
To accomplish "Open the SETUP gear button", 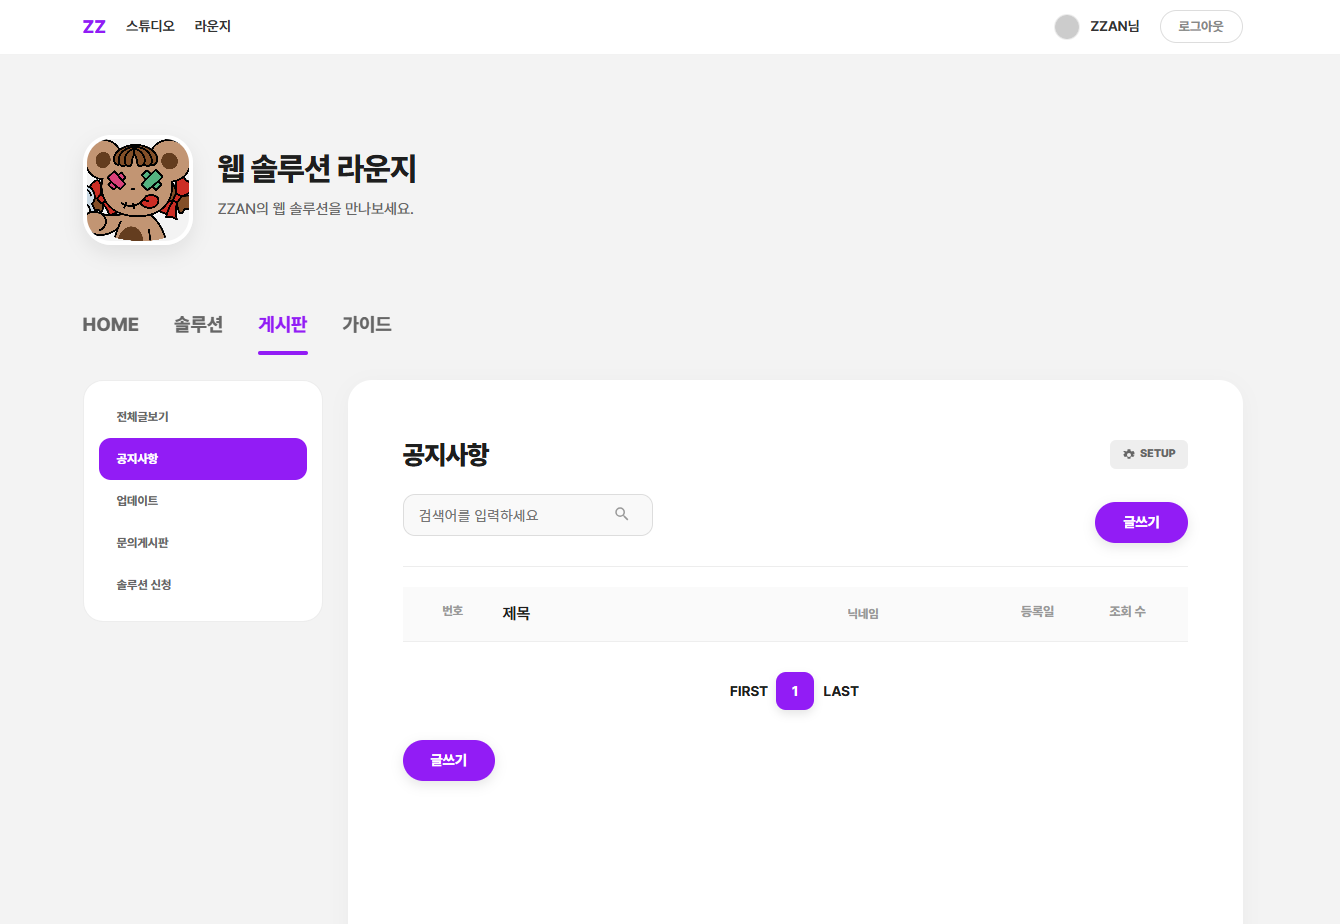I will 1149,454.
